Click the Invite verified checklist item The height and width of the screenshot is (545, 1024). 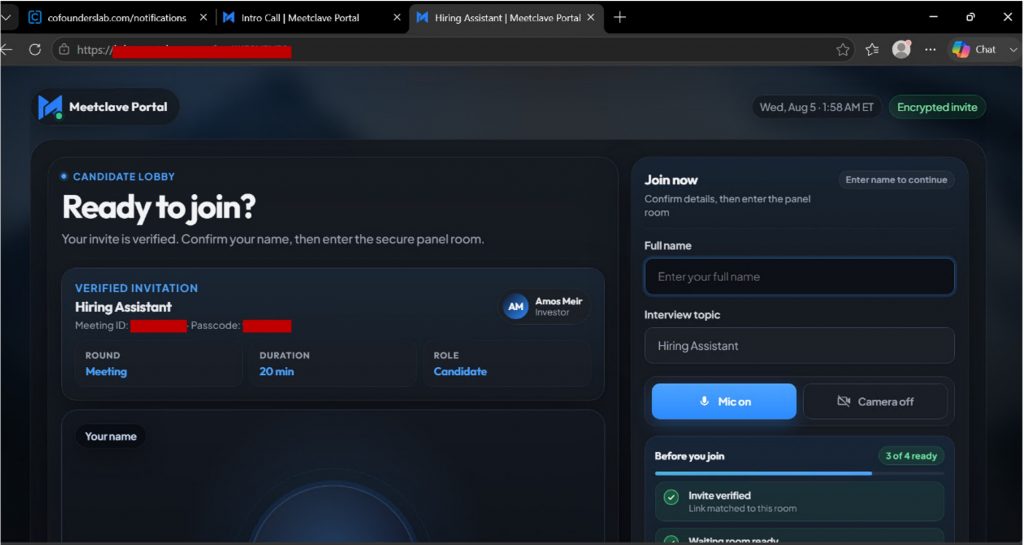799,501
